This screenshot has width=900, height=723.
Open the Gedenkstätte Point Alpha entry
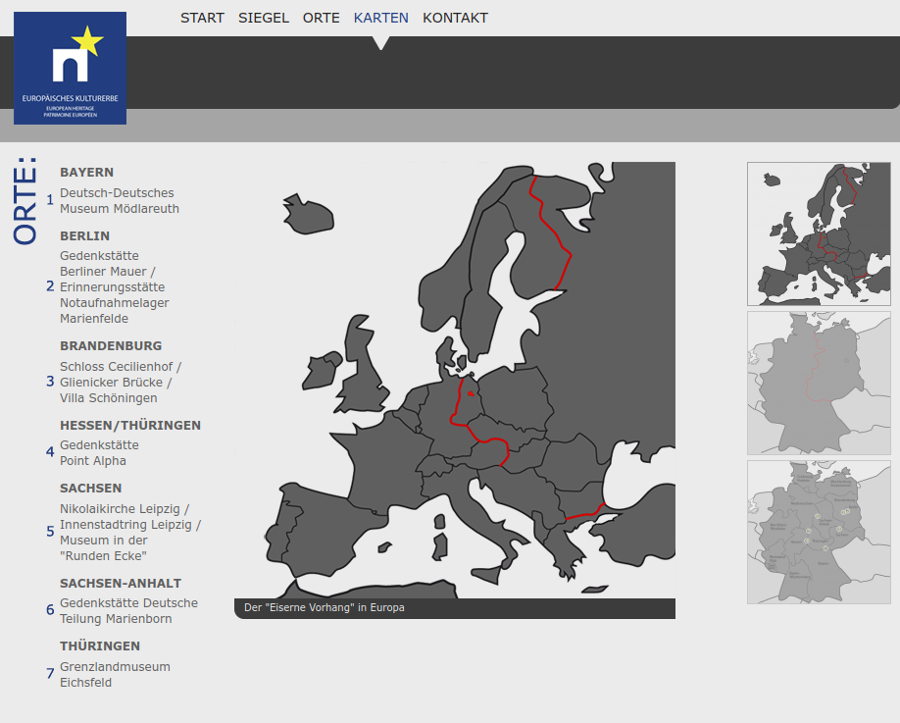100,452
